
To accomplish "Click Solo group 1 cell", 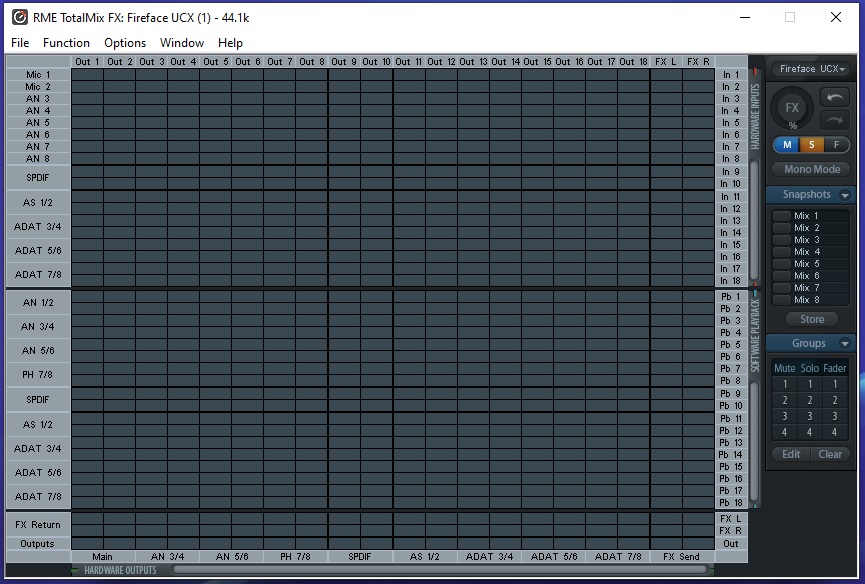I will (x=809, y=384).
